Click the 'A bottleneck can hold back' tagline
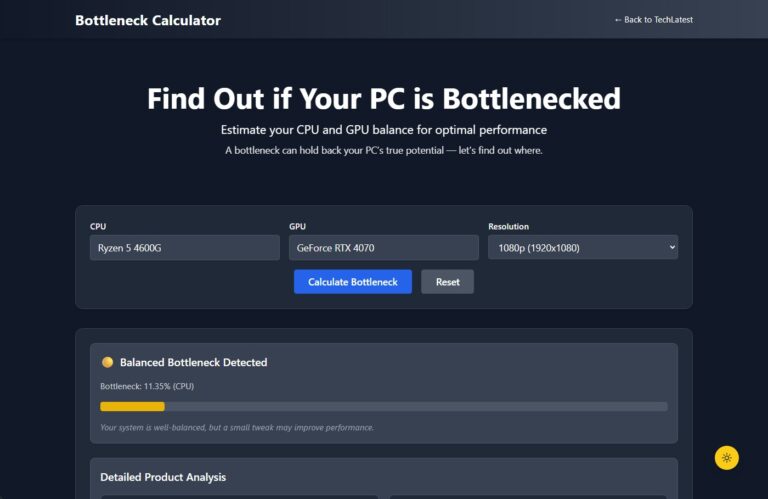The image size is (768, 499). [x=384, y=151]
